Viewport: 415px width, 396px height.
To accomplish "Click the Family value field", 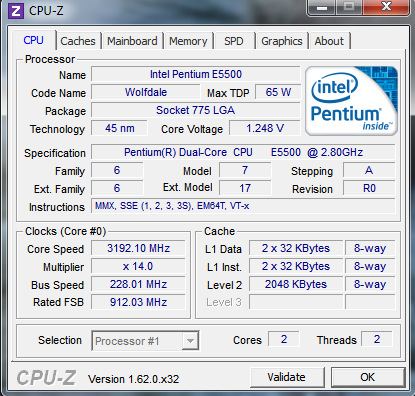I will pyautogui.click(x=117, y=170).
